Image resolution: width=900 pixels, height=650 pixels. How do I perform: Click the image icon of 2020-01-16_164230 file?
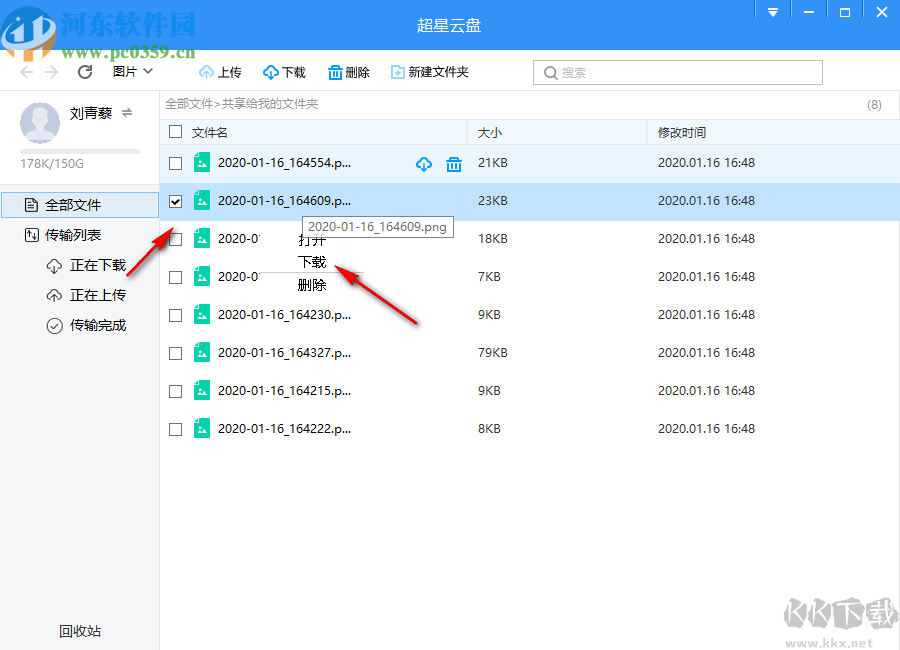(x=202, y=315)
